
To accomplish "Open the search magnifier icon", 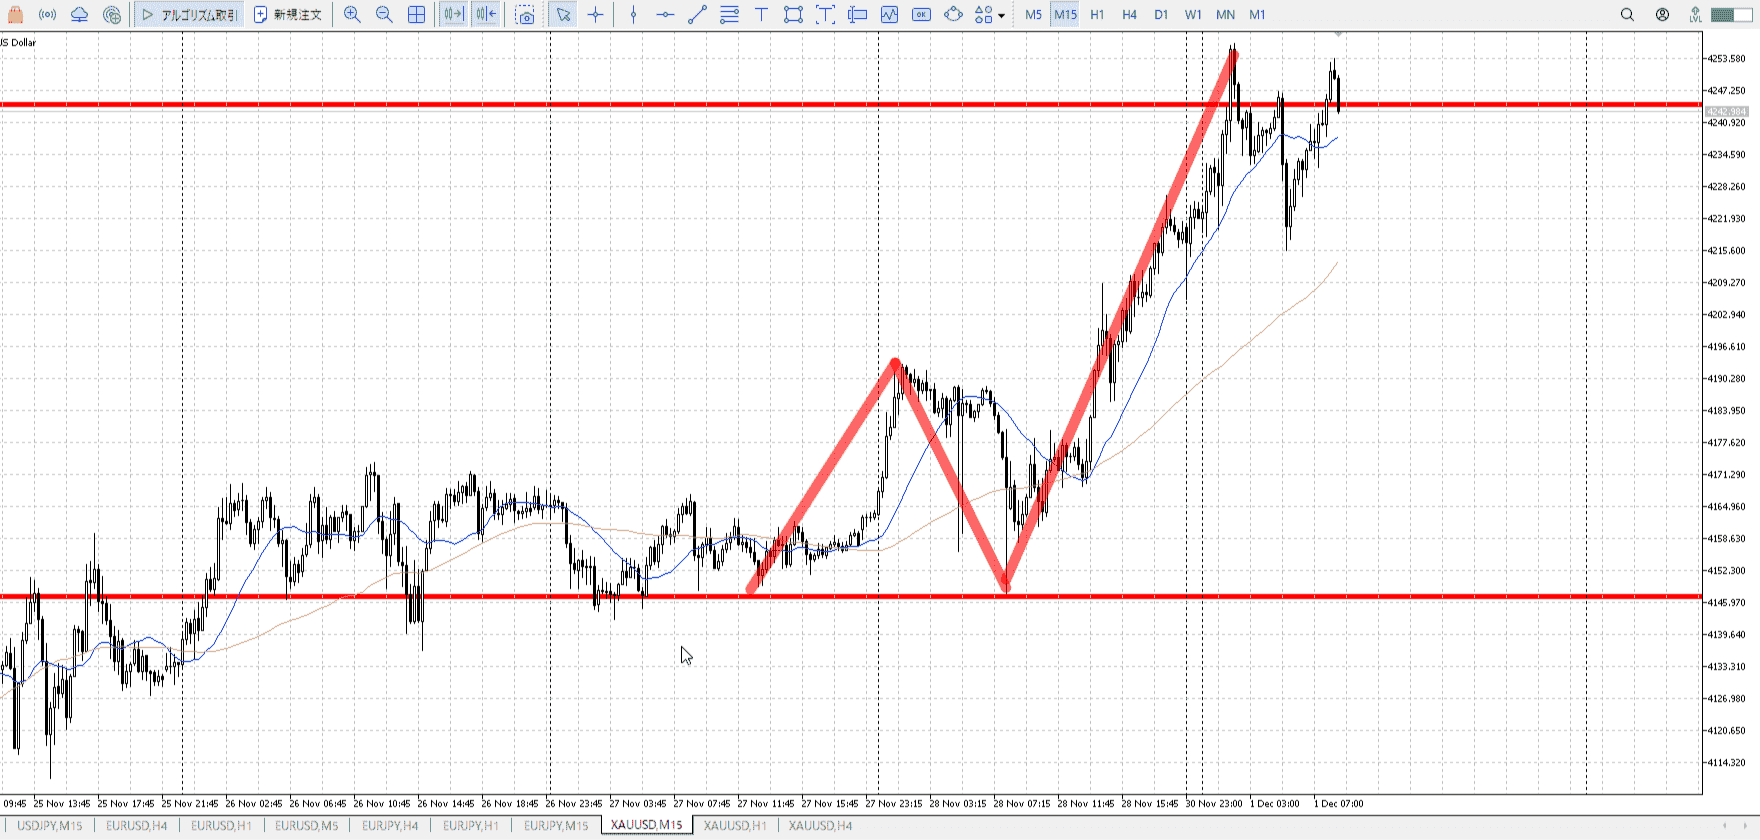I will click(x=1627, y=15).
